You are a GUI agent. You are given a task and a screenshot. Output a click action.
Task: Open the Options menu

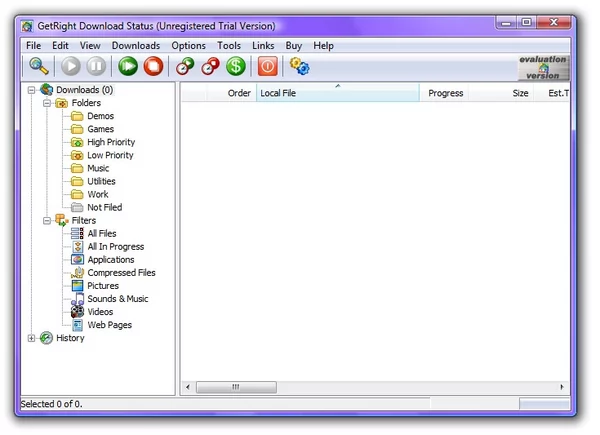[189, 46]
